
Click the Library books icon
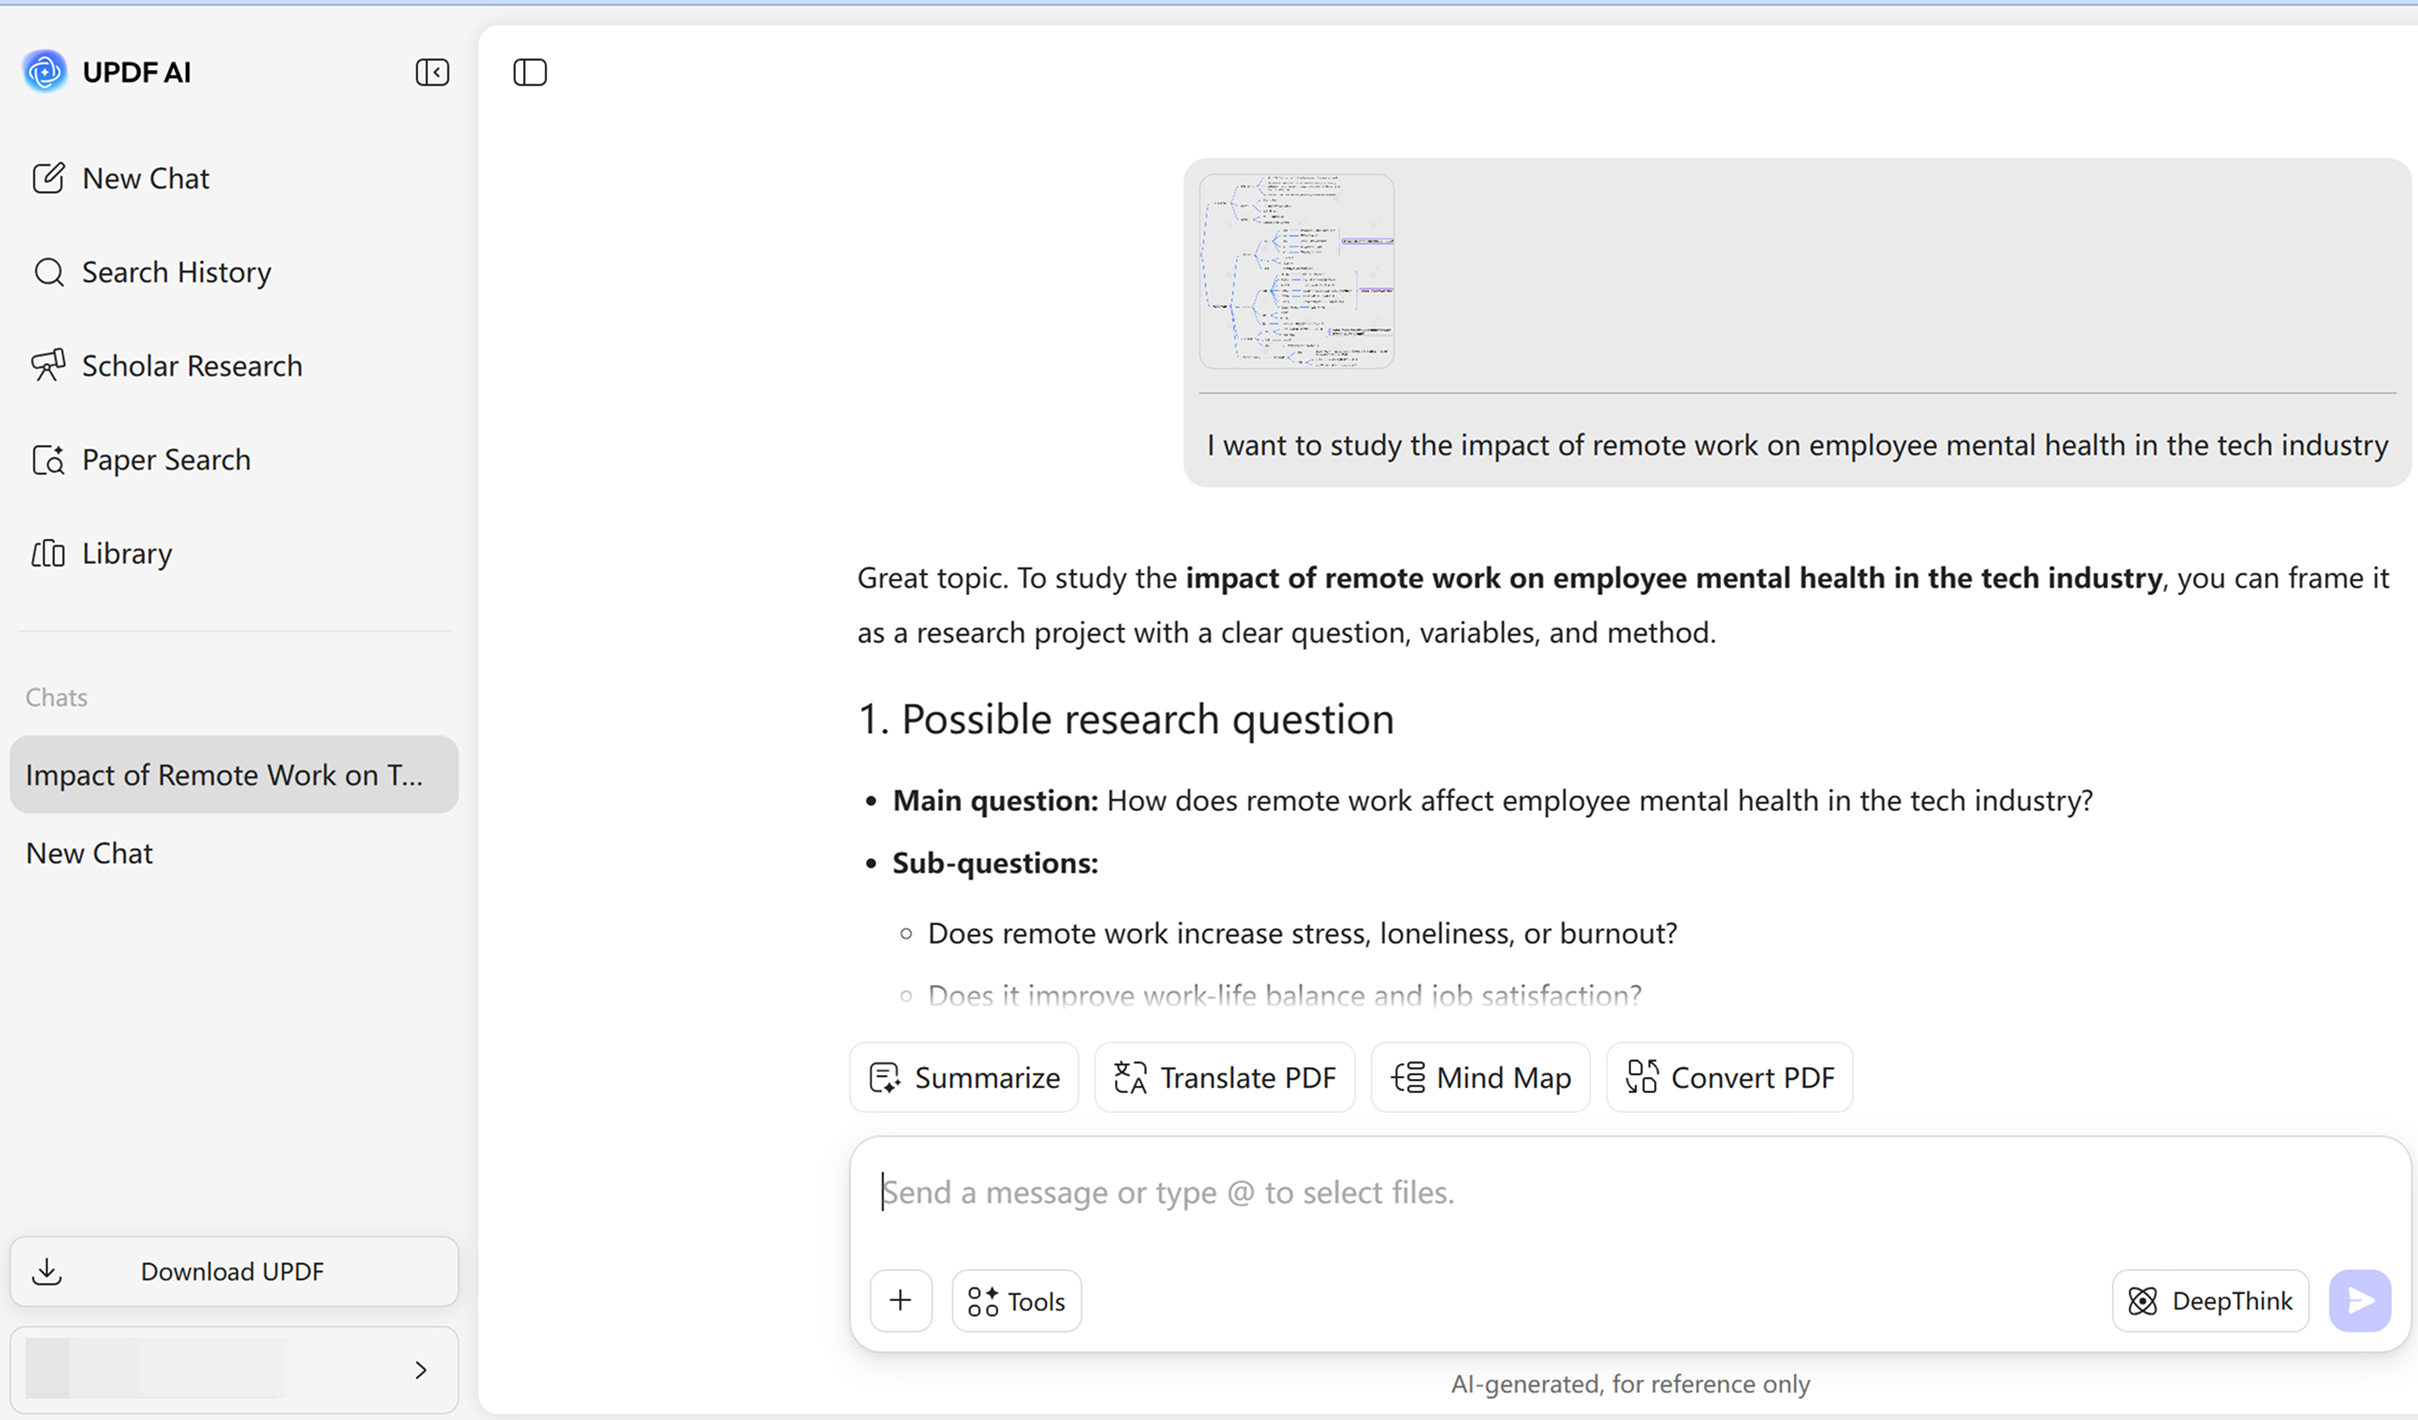tap(48, 553)
